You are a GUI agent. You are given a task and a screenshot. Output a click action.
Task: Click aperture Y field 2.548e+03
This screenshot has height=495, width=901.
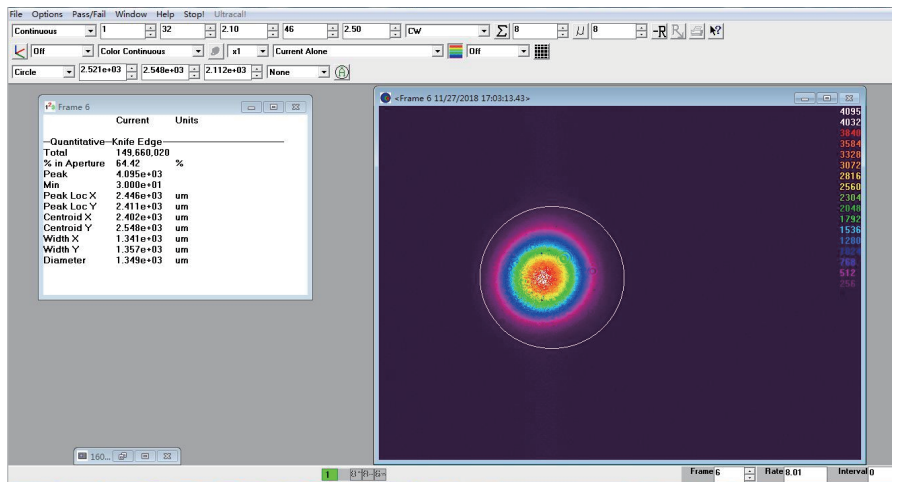click(x=165, y=71)
